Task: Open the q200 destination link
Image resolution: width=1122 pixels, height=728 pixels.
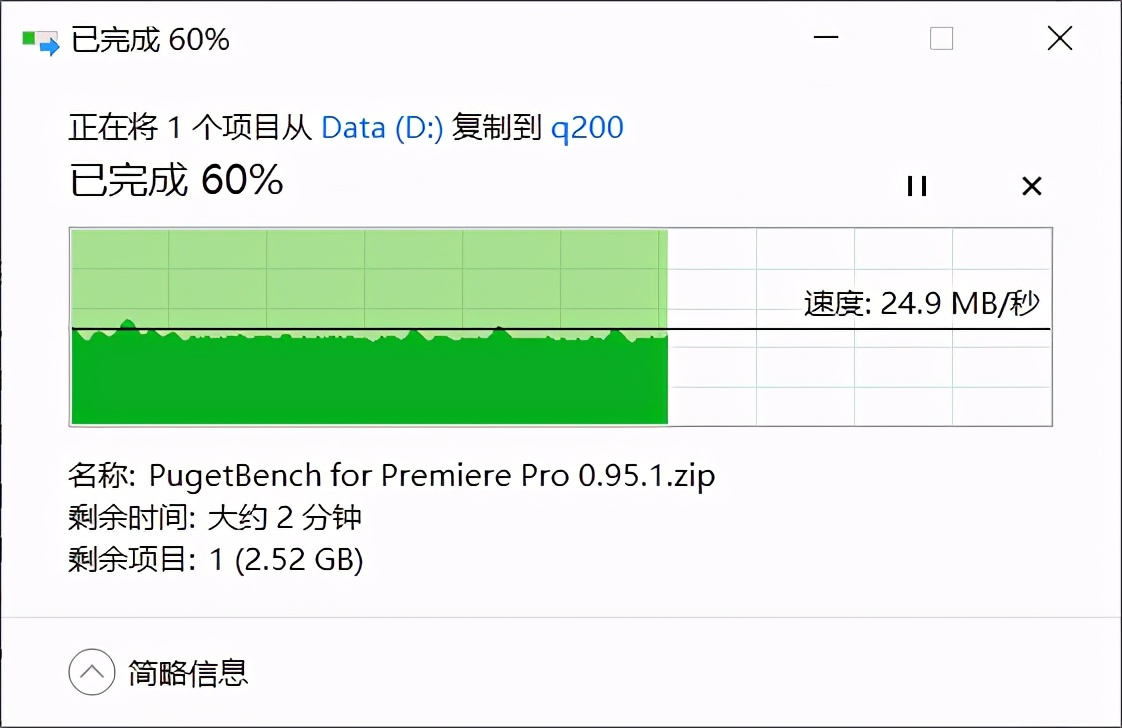Action: (587, 128)
